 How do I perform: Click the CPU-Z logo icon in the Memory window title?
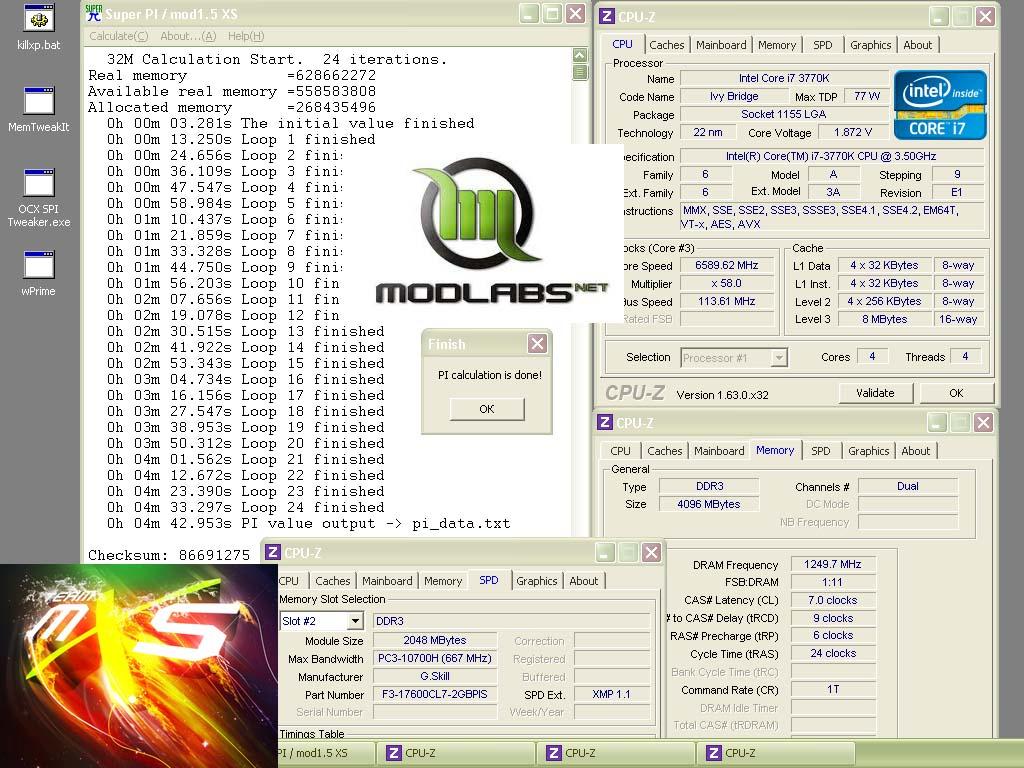605,422
